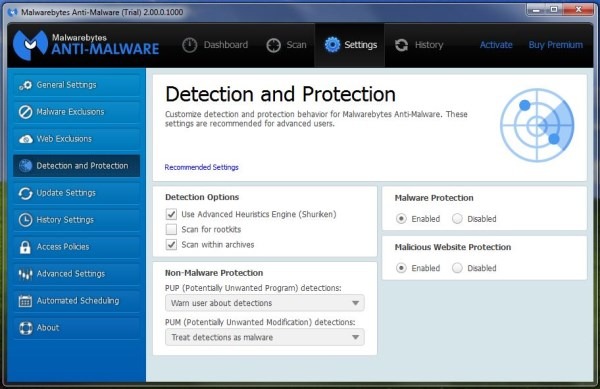
Task: Click the History circular arrows icon
Action: pyautogui.click(x=401, y=45)
